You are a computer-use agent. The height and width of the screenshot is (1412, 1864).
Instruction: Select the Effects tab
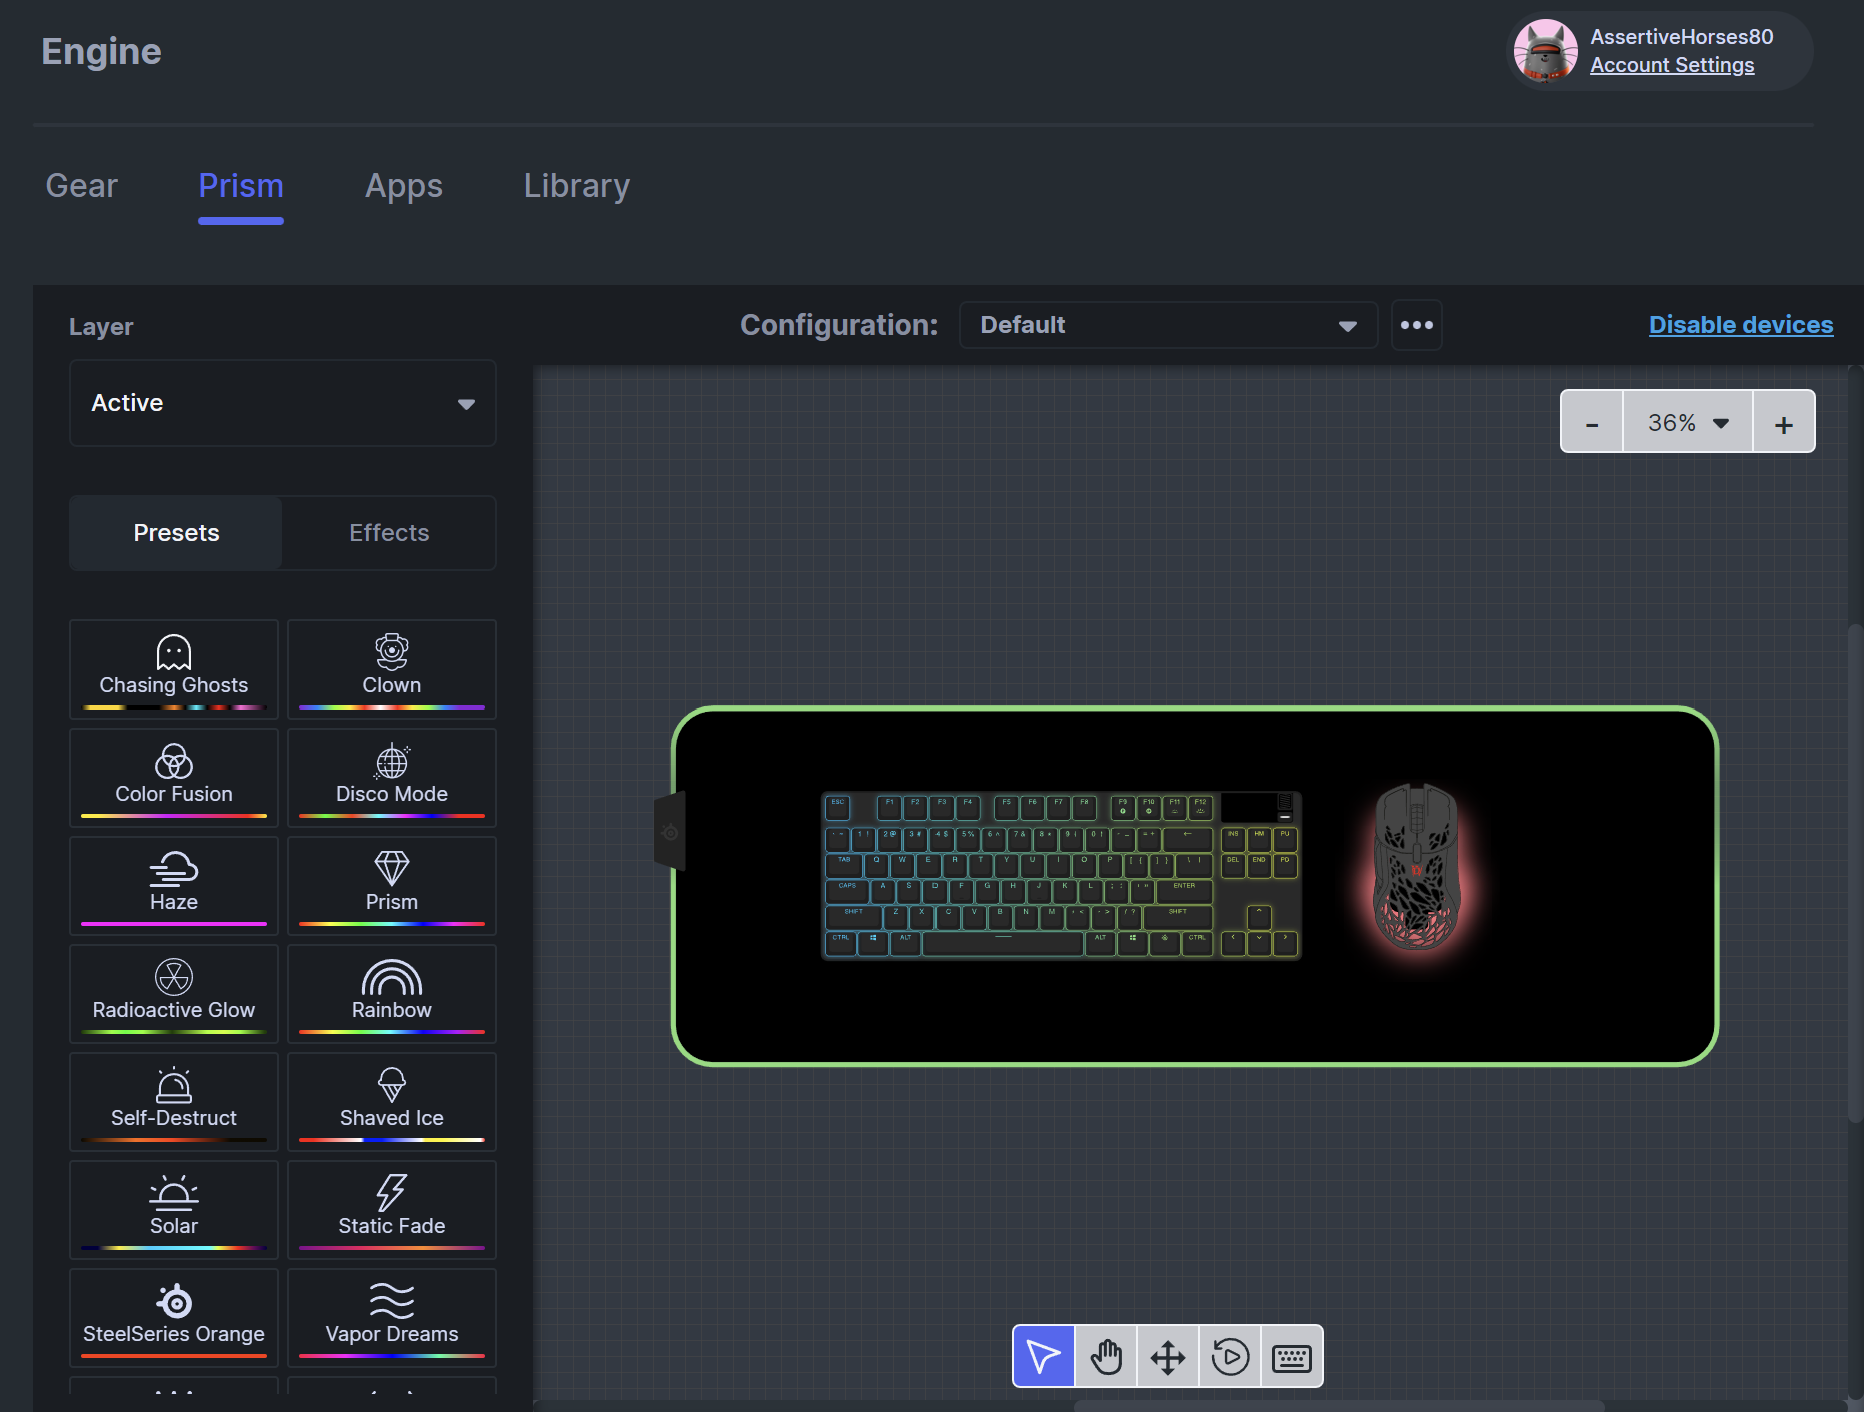tap(389, 533)
